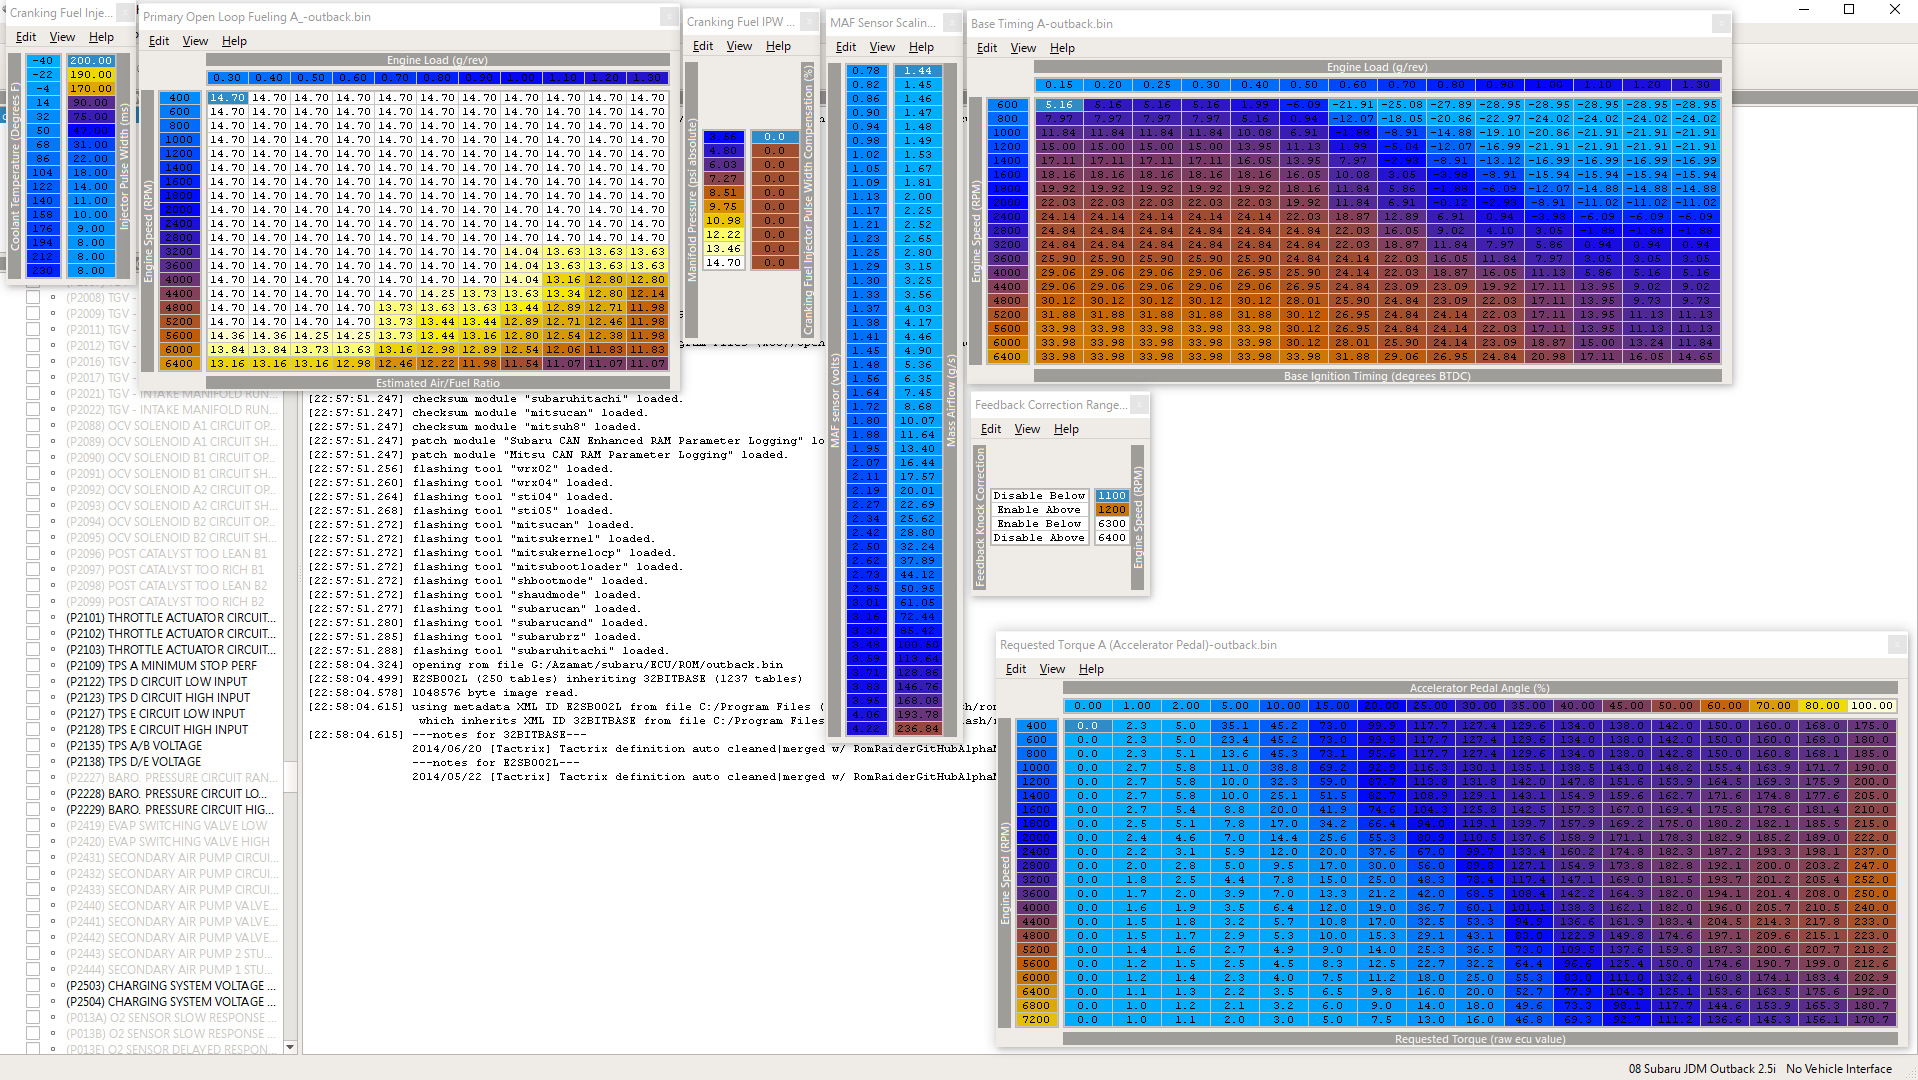
Task: Select the (P2138) TPS D/E VOLTAGE row
Action: click(134, 762)
